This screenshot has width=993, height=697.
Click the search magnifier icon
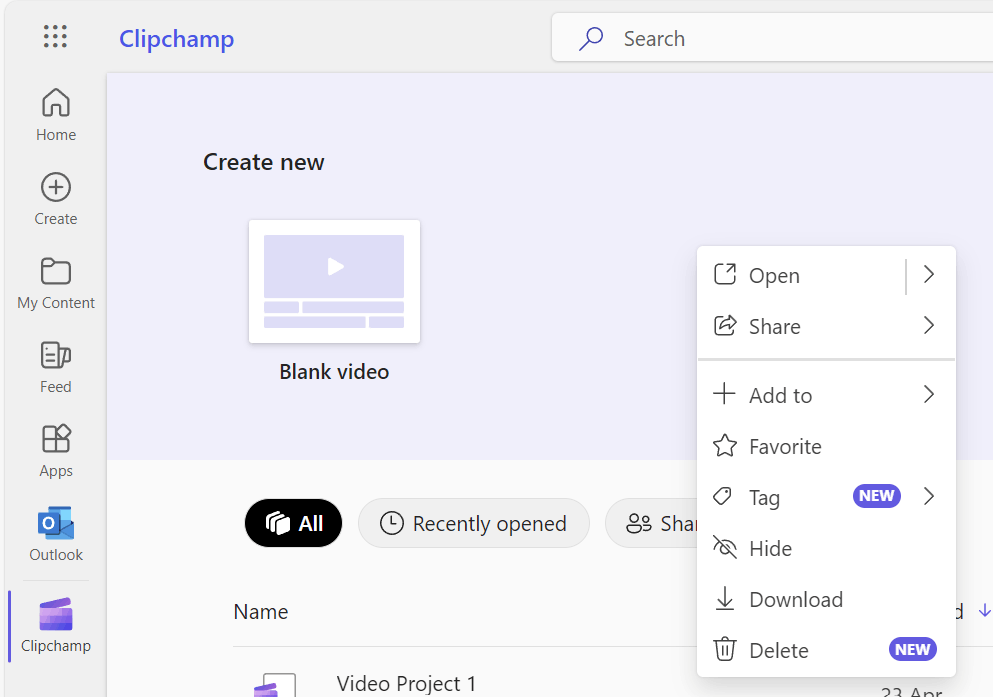(590, 37)
